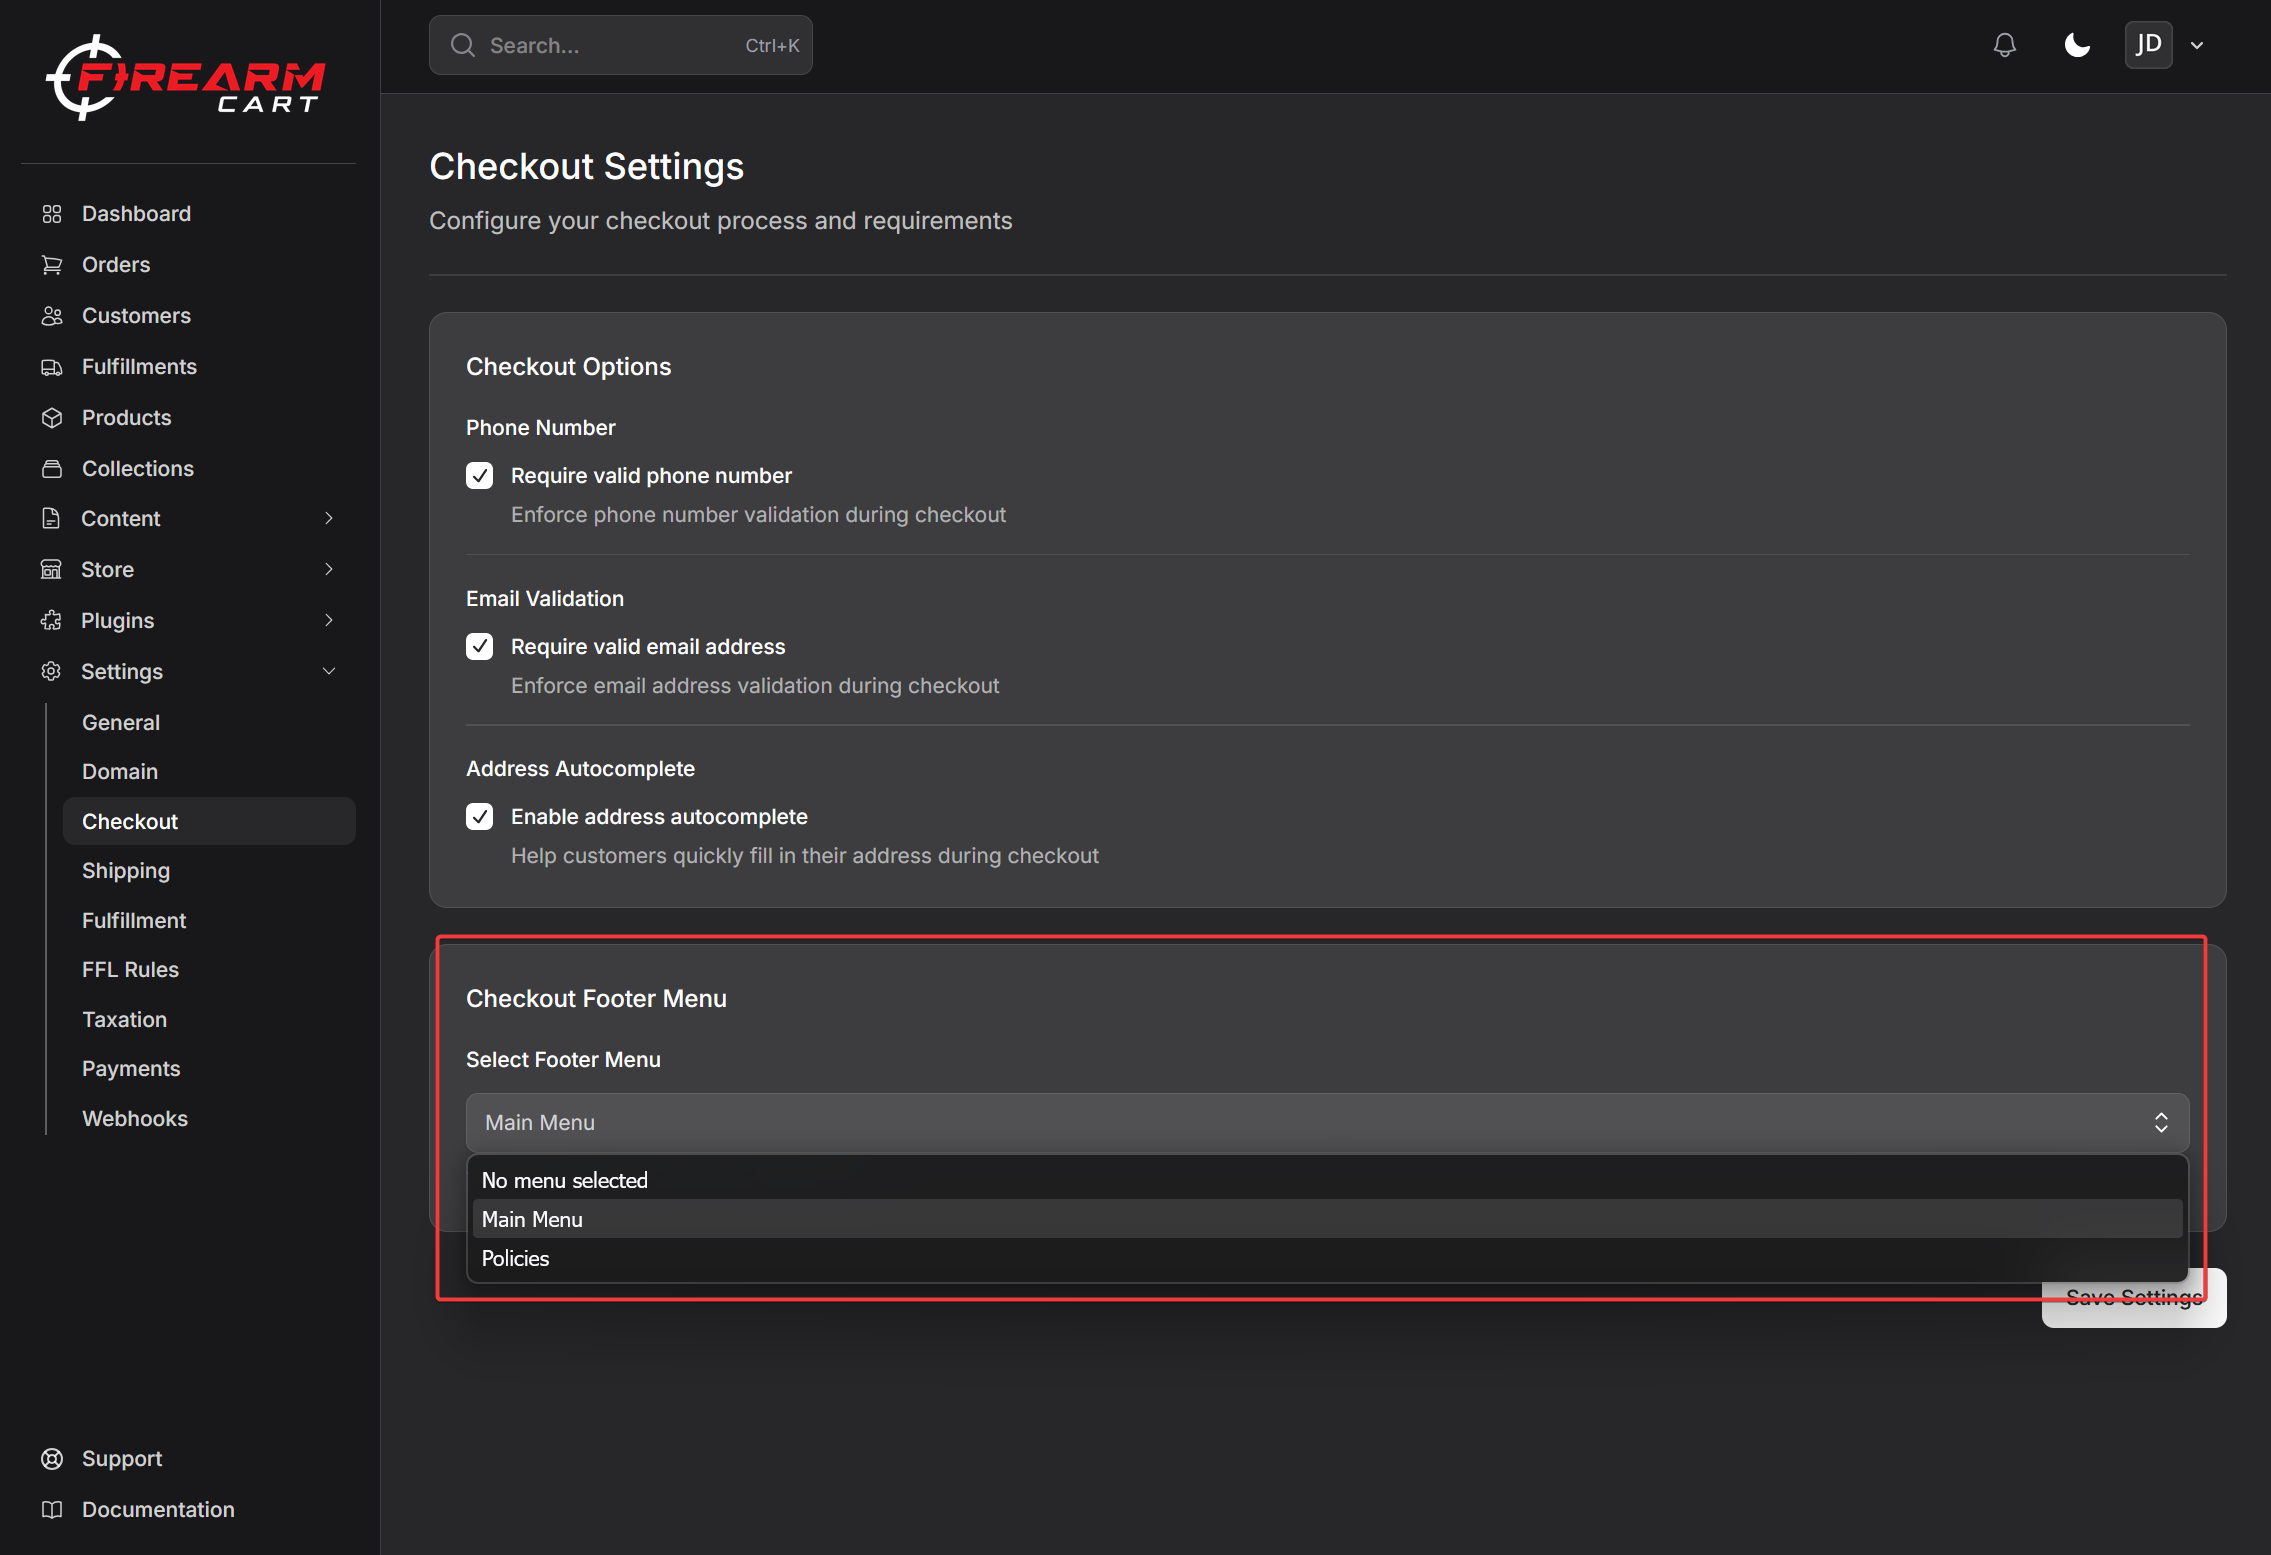
Task: Click 'Require valid phone number' label
Action: pyautogui.click(x=651, y=476)
